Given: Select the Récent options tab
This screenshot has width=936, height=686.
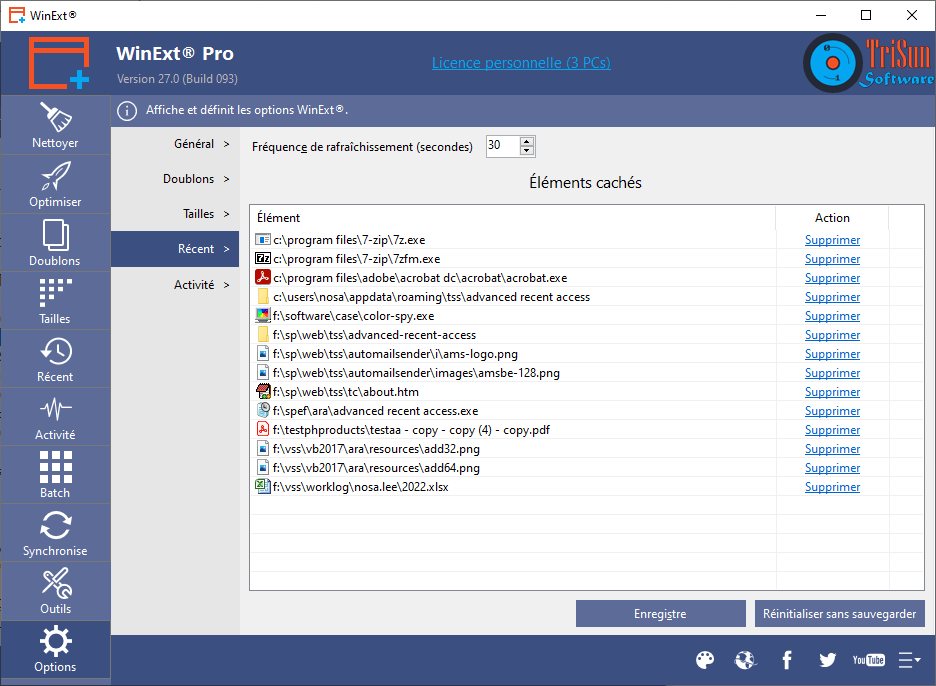Looking at the screenshot, I should 175,249.
